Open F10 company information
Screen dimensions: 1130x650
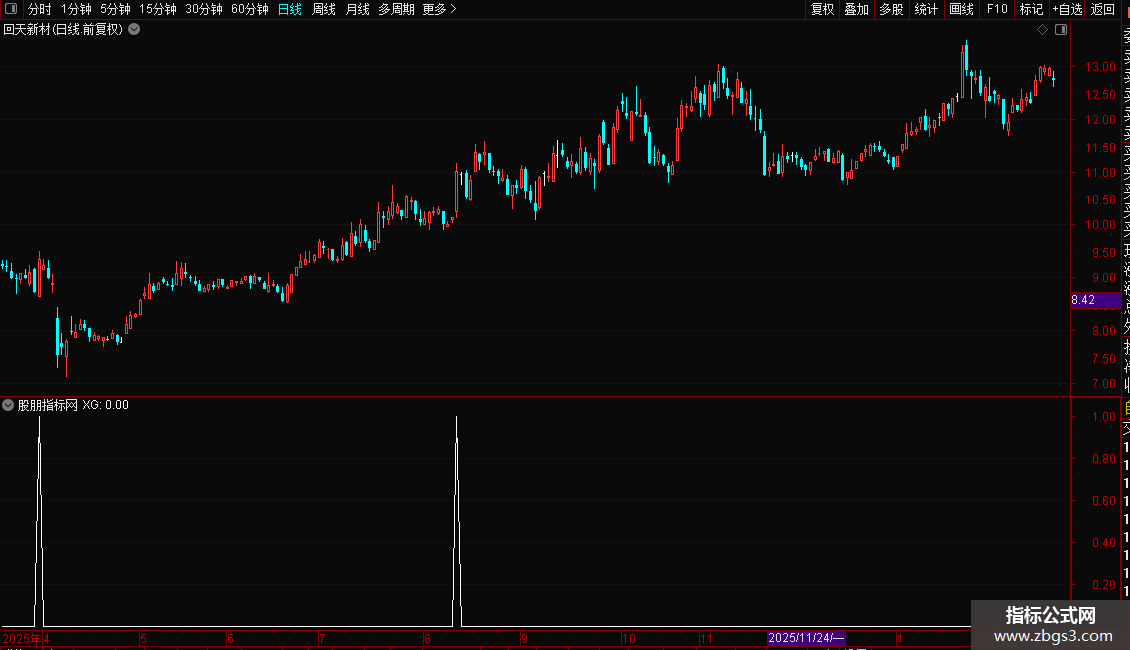point(997,9)
